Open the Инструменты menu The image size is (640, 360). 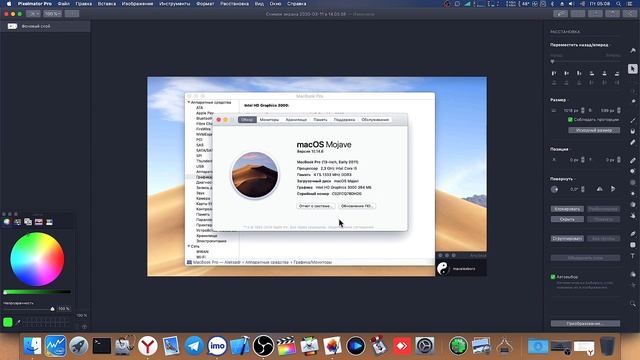[x=175, y=4]
